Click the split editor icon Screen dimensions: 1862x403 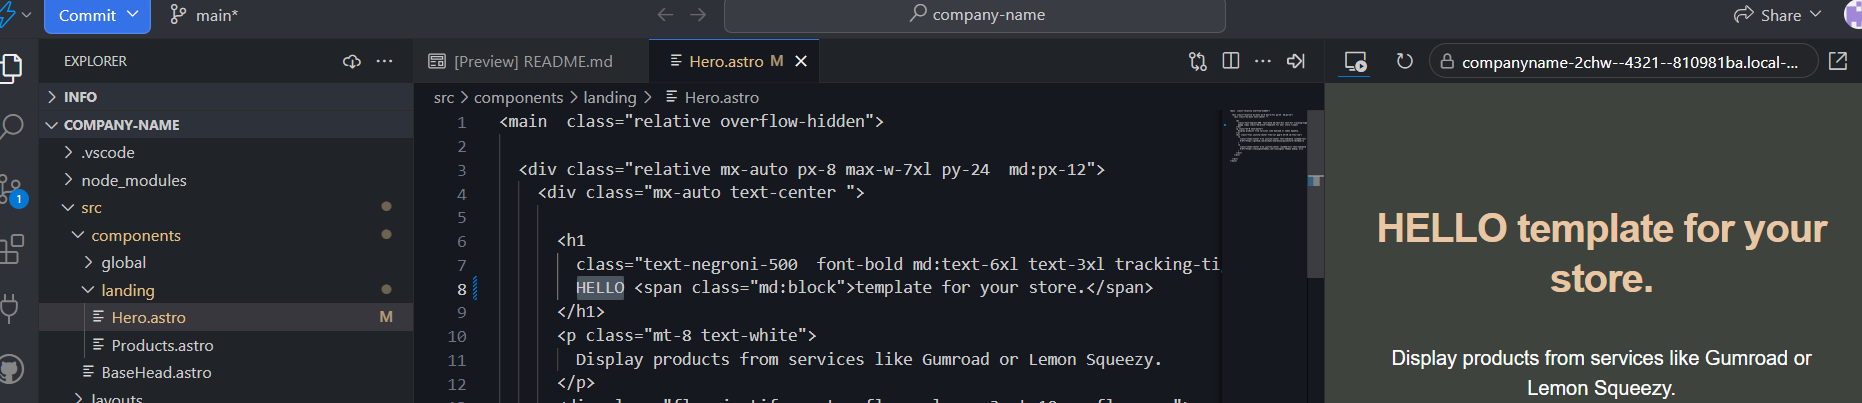pos(1231,61)
